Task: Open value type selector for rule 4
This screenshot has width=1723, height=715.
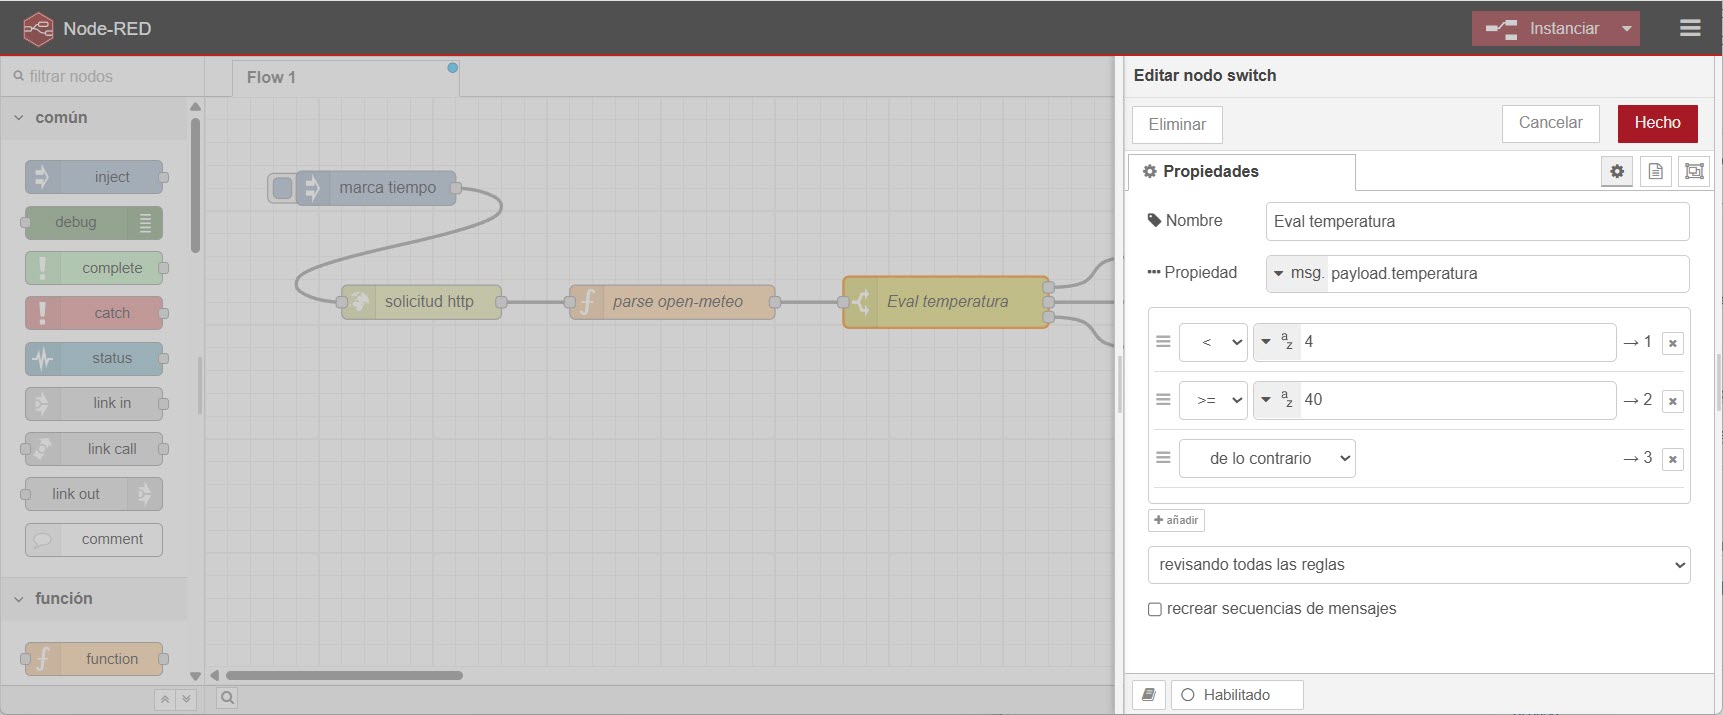Action: tap(1277, 342)
